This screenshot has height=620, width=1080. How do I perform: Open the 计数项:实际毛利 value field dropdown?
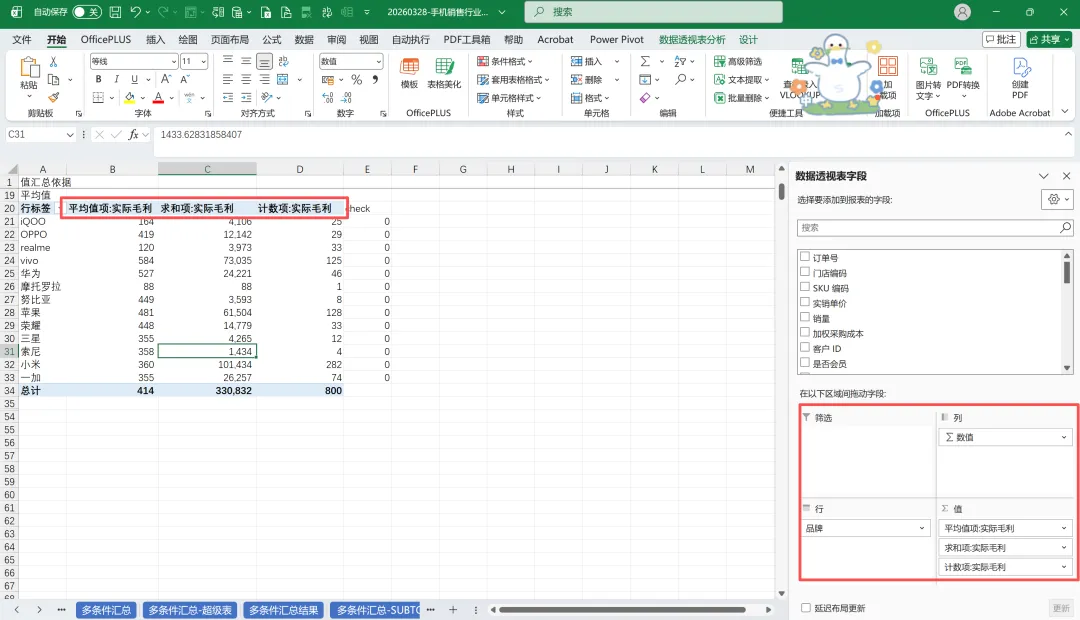click(x=1063, y=567)
